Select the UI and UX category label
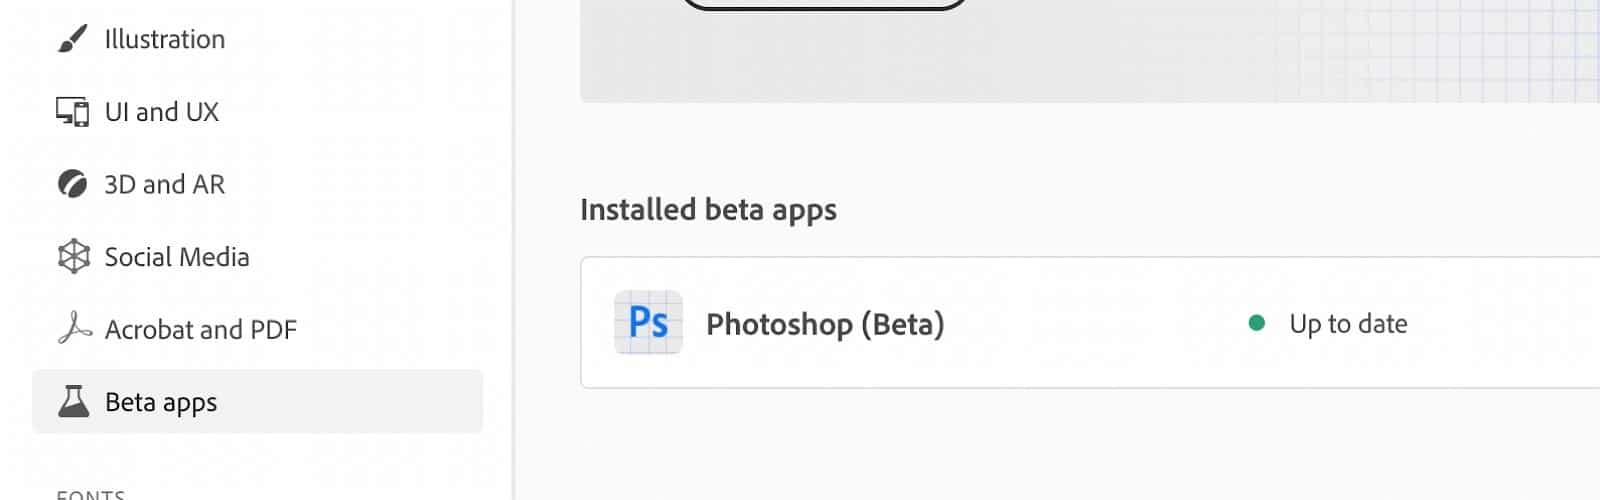The width and height of the screenshot is (1600, 500). coord(162,112)
